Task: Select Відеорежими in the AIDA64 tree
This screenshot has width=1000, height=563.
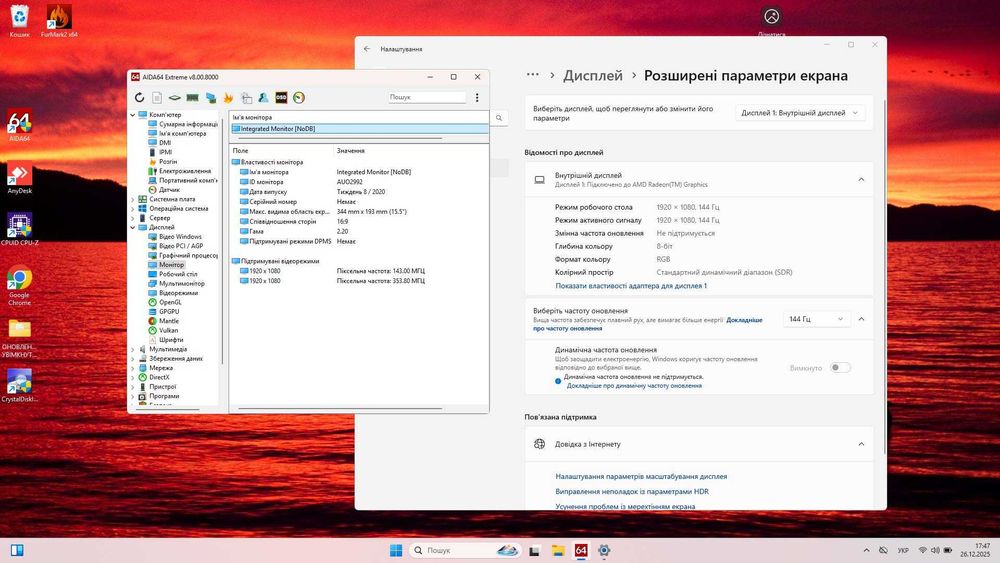Action: (178, 293)
